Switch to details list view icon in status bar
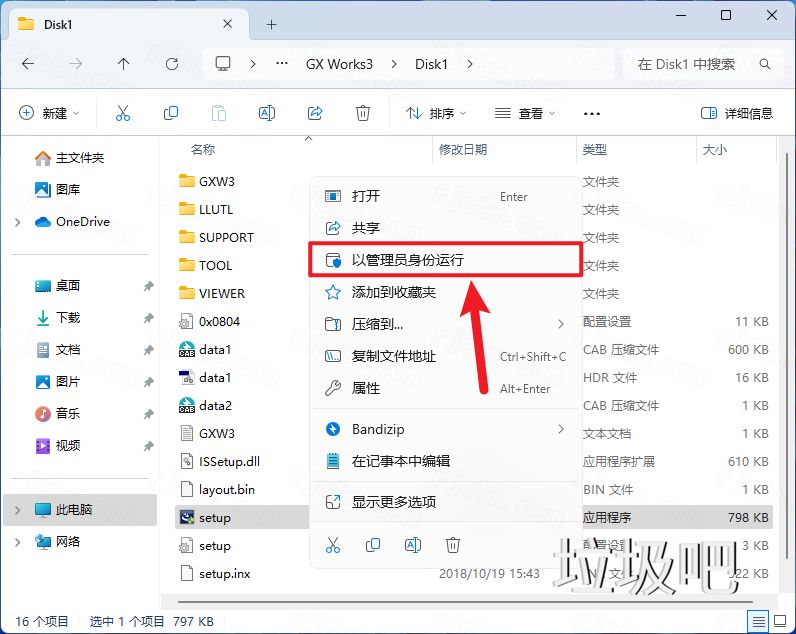 [x=758, y=621]
